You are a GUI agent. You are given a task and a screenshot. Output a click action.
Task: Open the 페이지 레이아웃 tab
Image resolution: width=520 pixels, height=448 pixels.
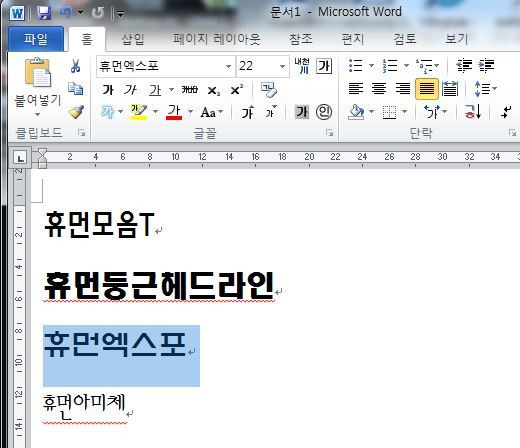(216, 39)
